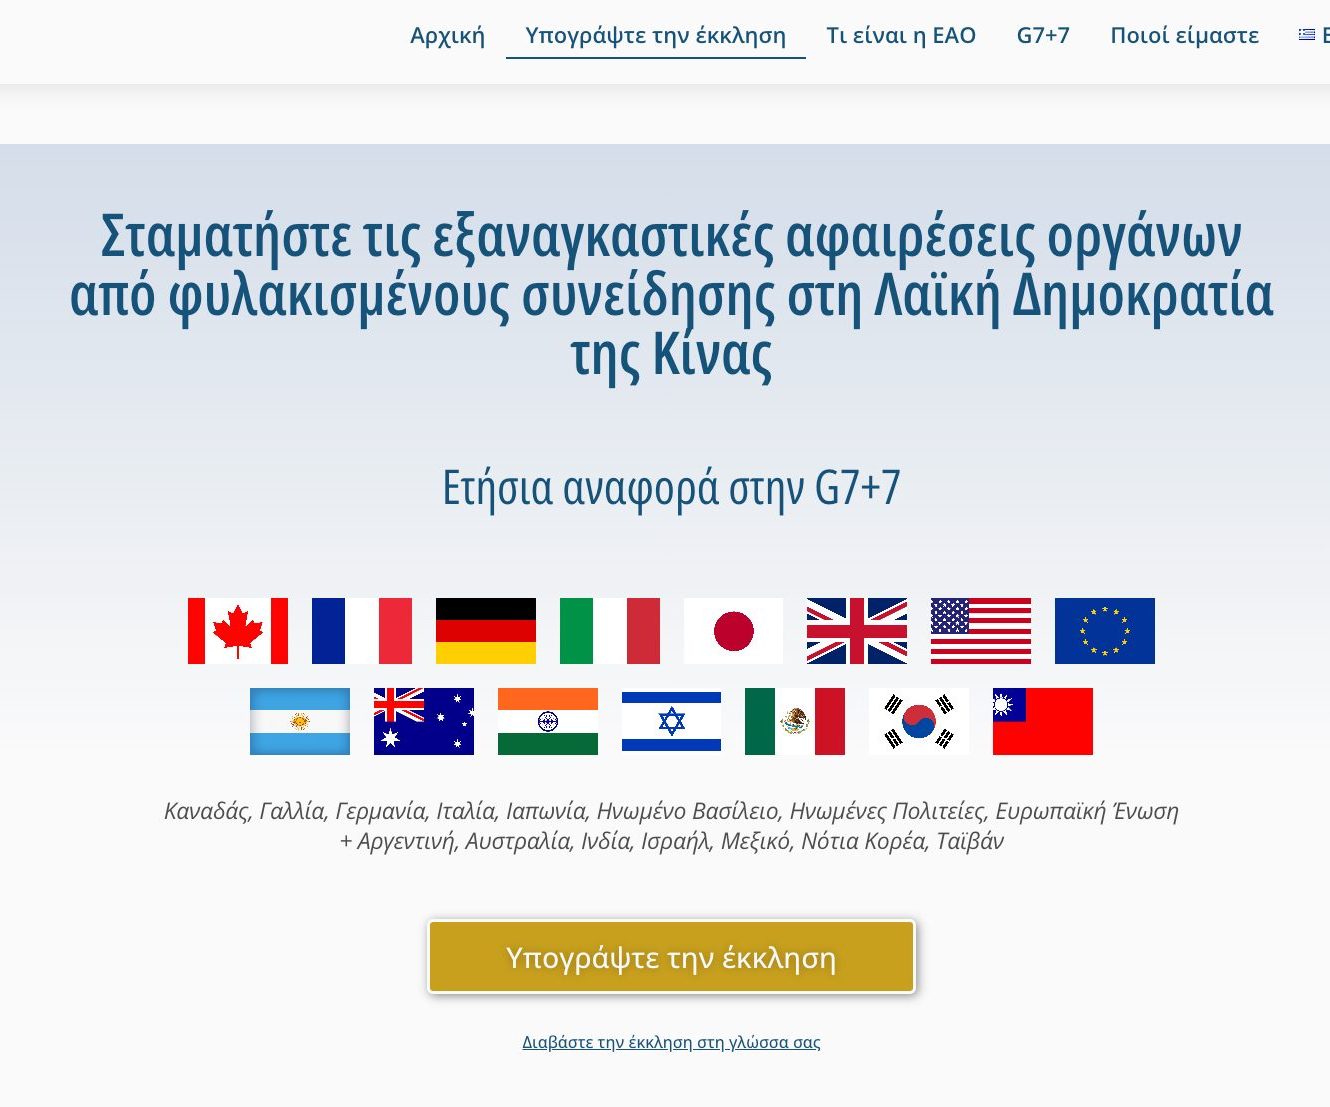Click the India flag icon

pyautogui.click(x=548, y=721)
